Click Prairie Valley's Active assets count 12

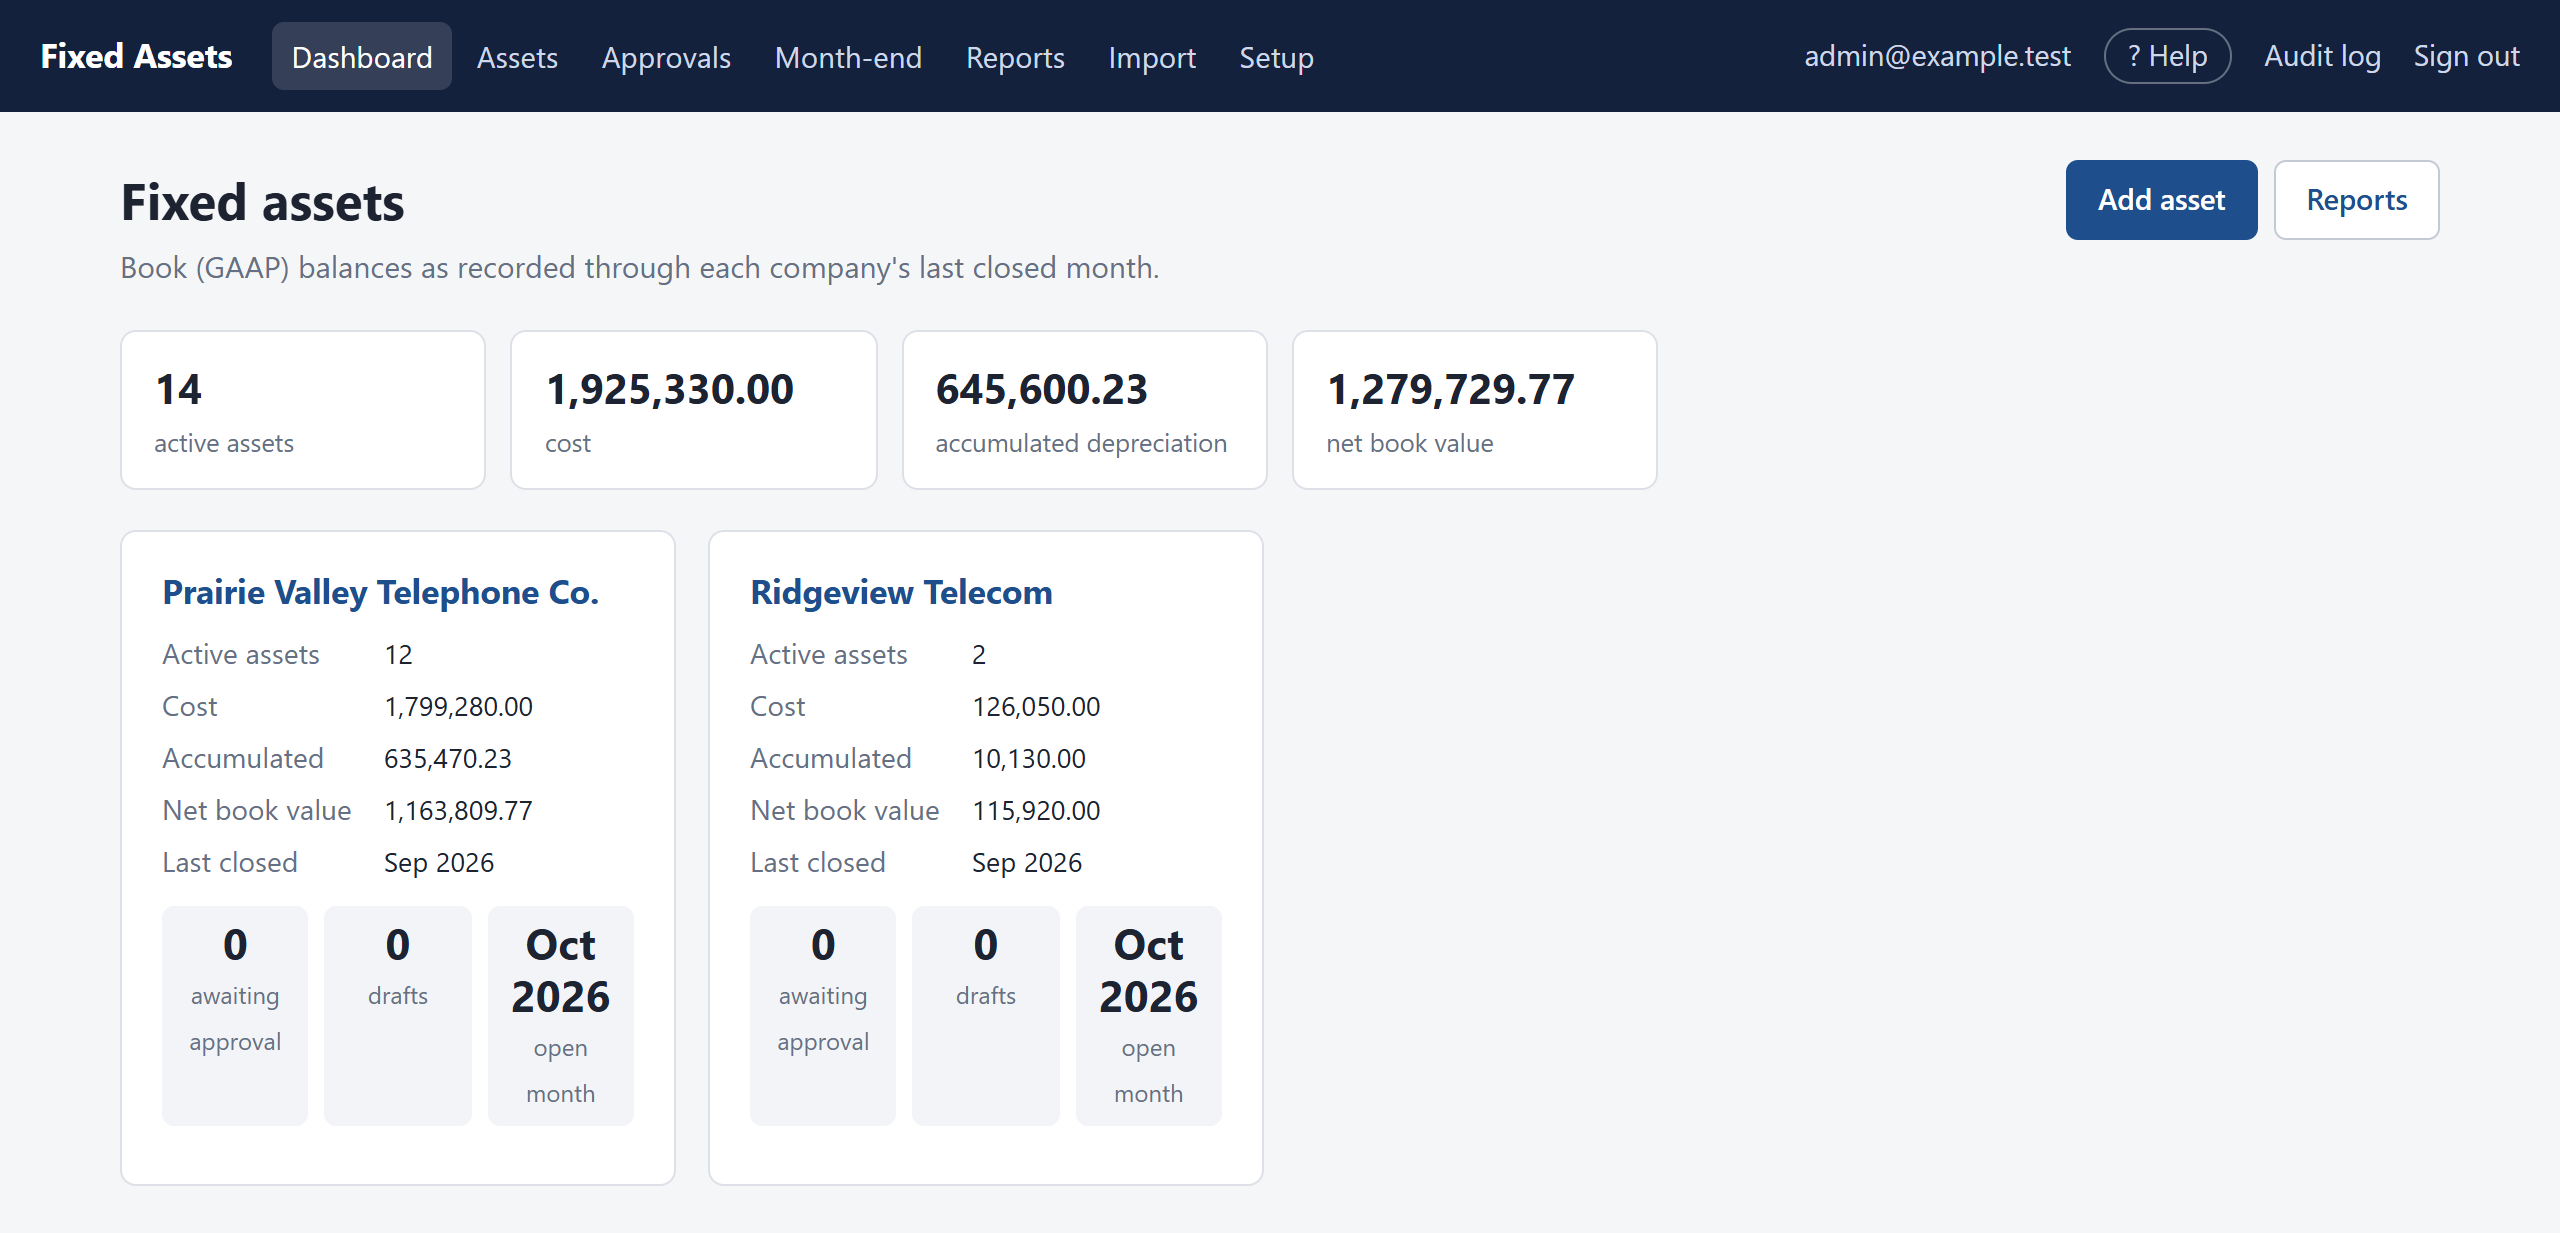(398, 655)
